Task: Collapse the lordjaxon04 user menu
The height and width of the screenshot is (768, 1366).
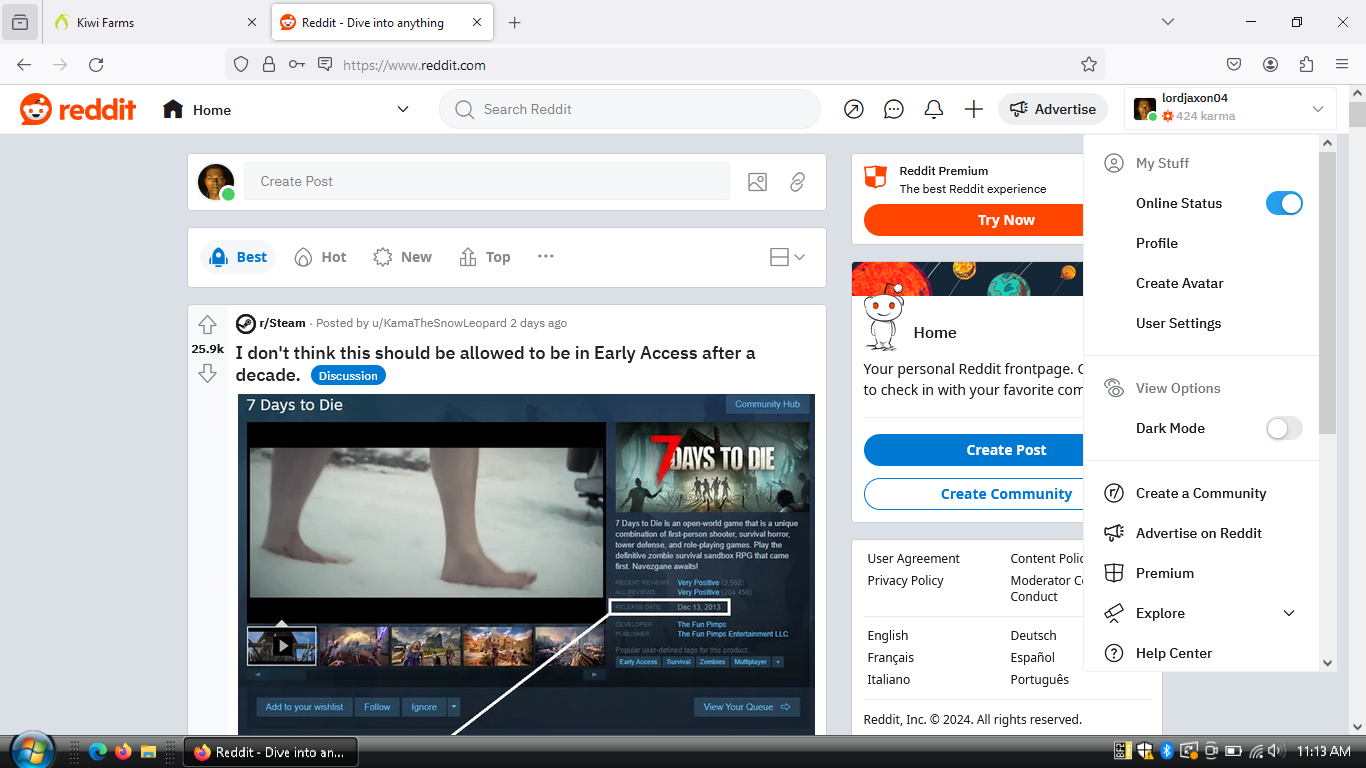Action: [1318, 109]
